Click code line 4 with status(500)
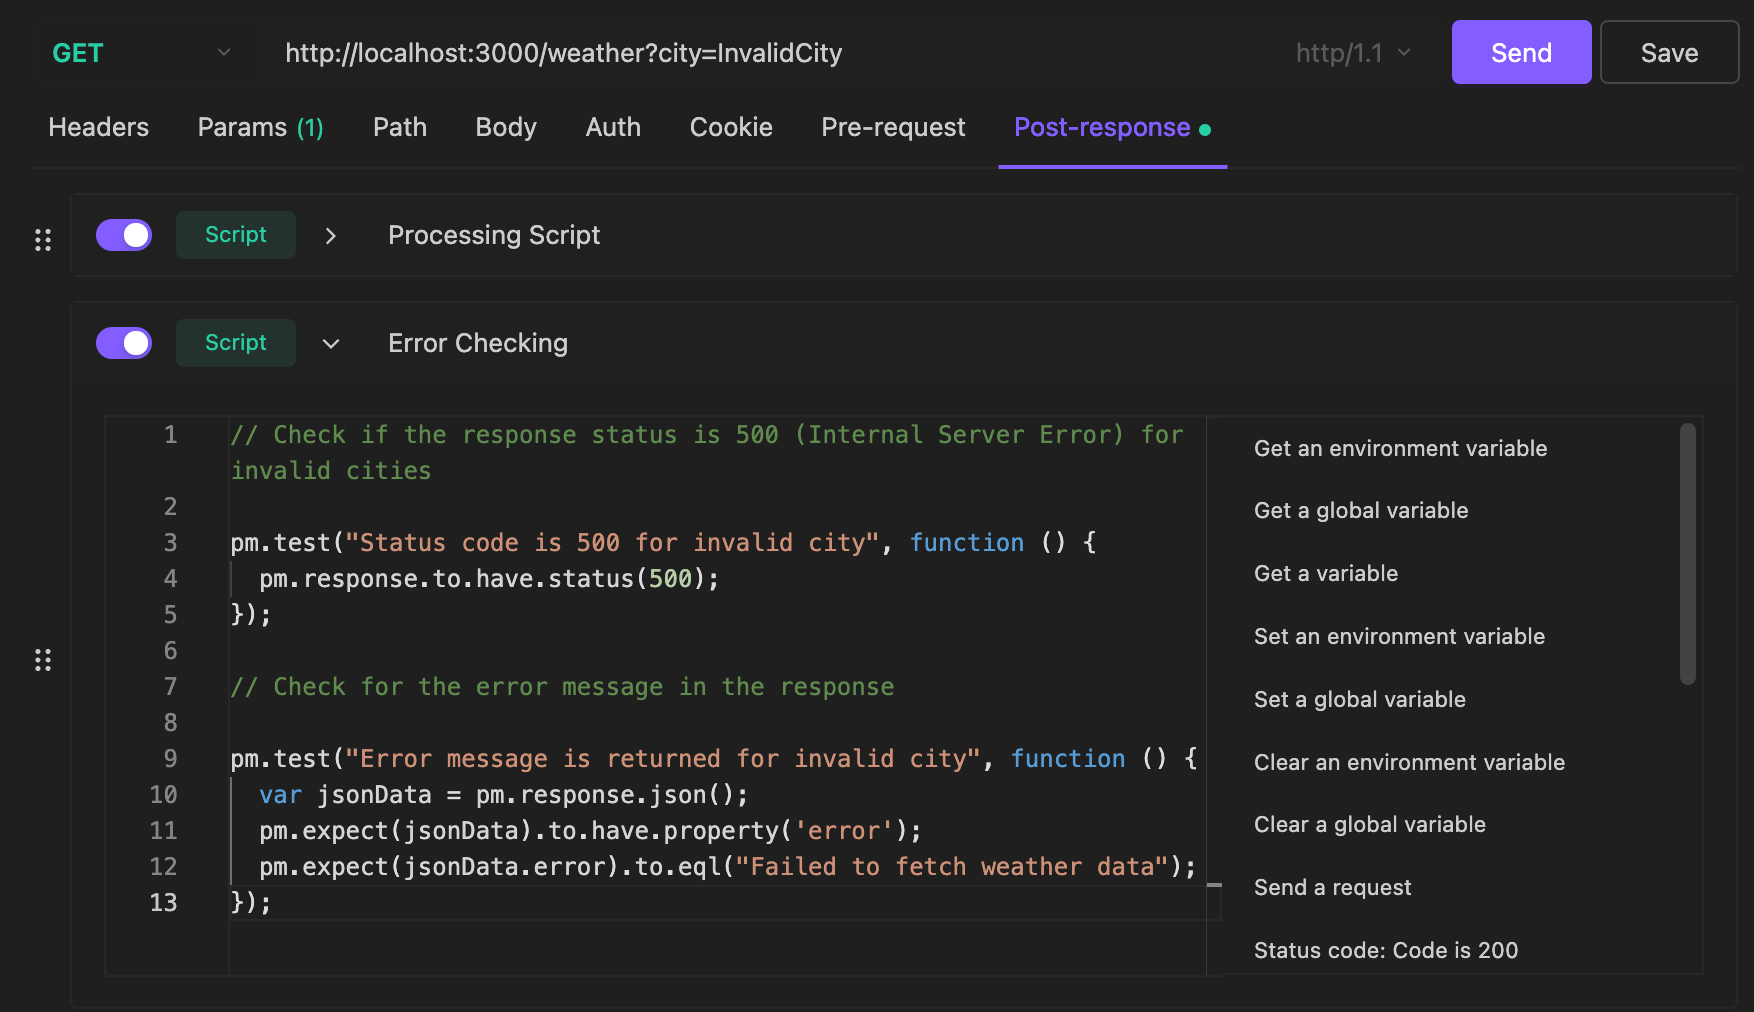This screenshot has height=1012, width=1754. tap(489, 578)
